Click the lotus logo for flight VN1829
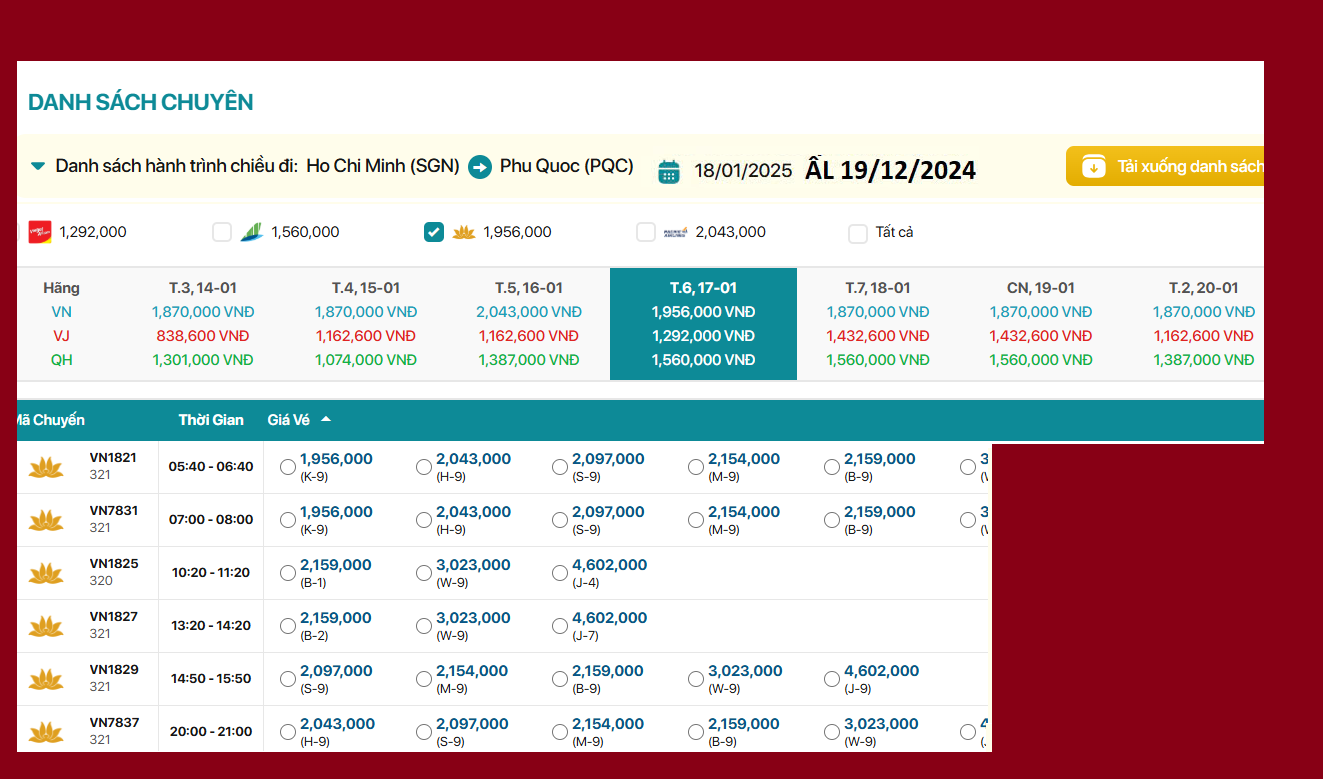The width and height of the screenshot is (1323, 779). 46,679
